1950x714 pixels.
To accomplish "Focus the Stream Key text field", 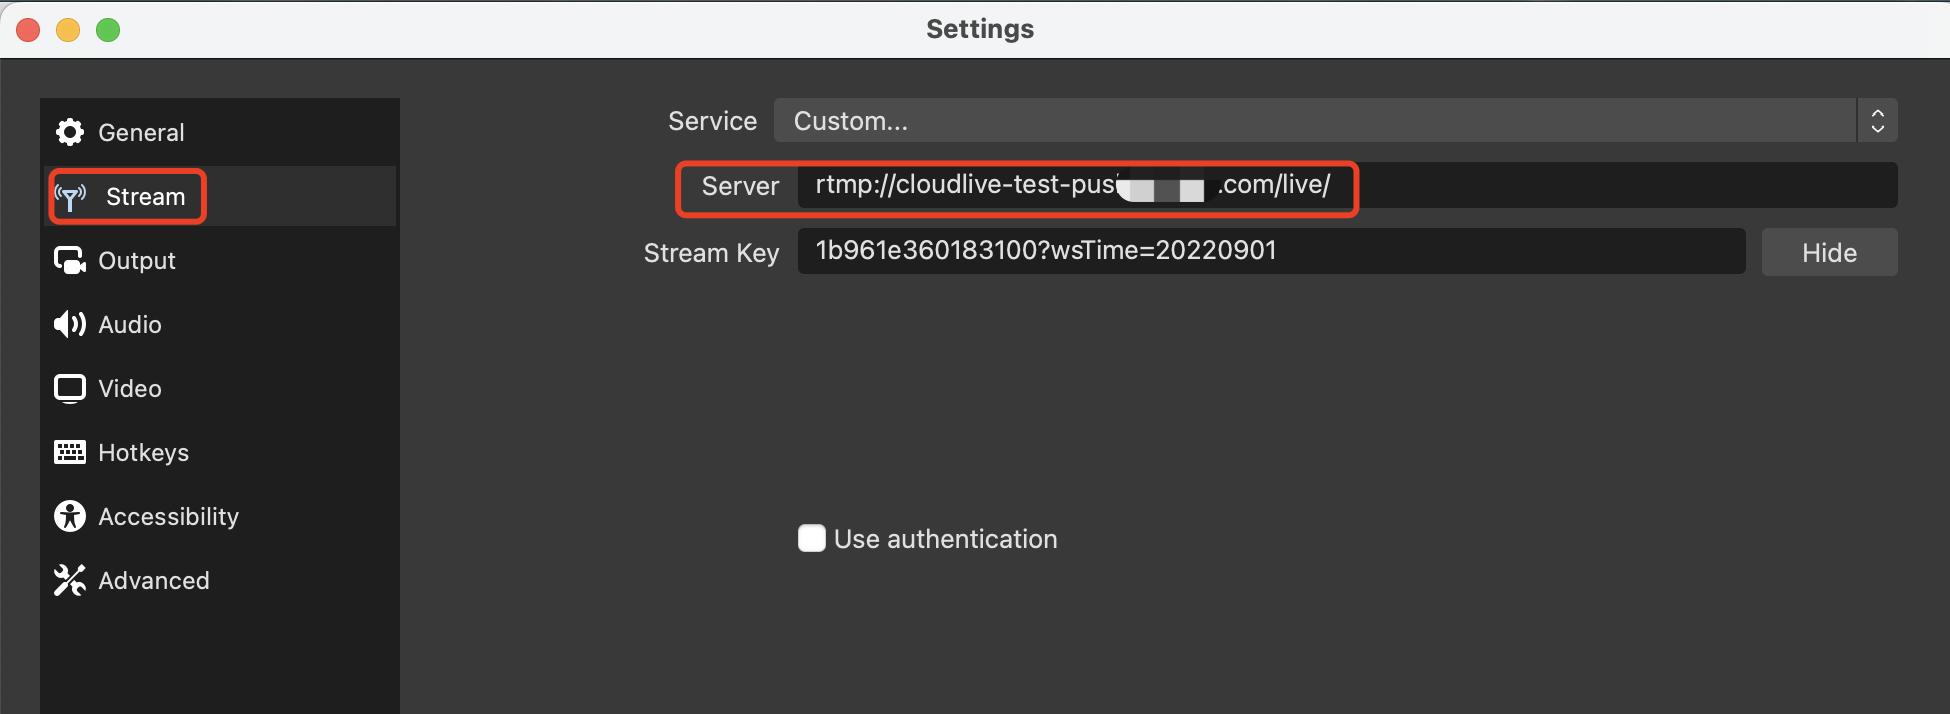I will [x=1271, y=251].
